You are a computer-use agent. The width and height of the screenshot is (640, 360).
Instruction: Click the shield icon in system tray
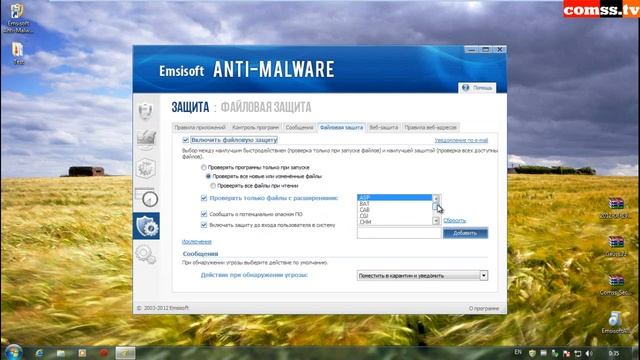[532, 353]
